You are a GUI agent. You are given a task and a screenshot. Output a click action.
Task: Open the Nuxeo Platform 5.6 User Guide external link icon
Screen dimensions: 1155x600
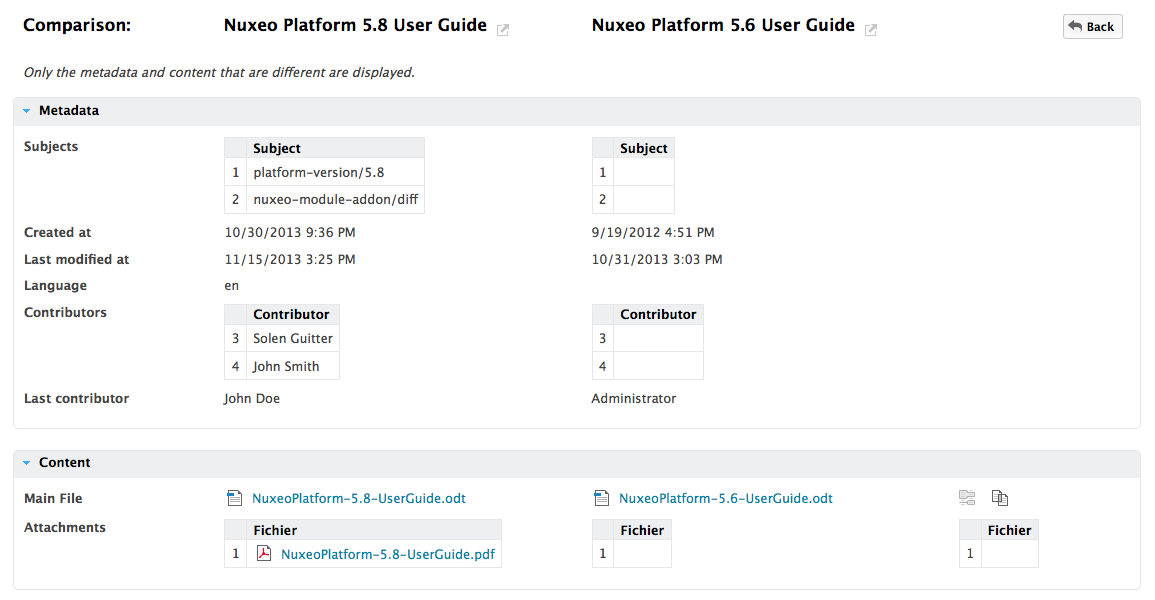tap(871, 29)
